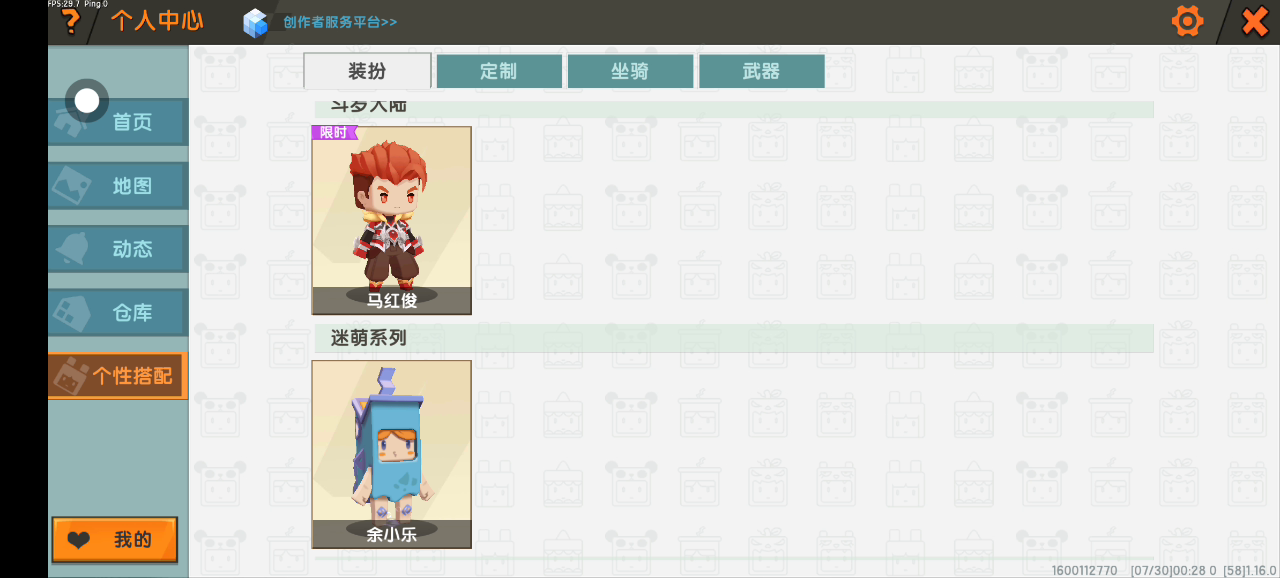Close the personal center with the X
The image size is (1280, 578).
click(1254, 21)
